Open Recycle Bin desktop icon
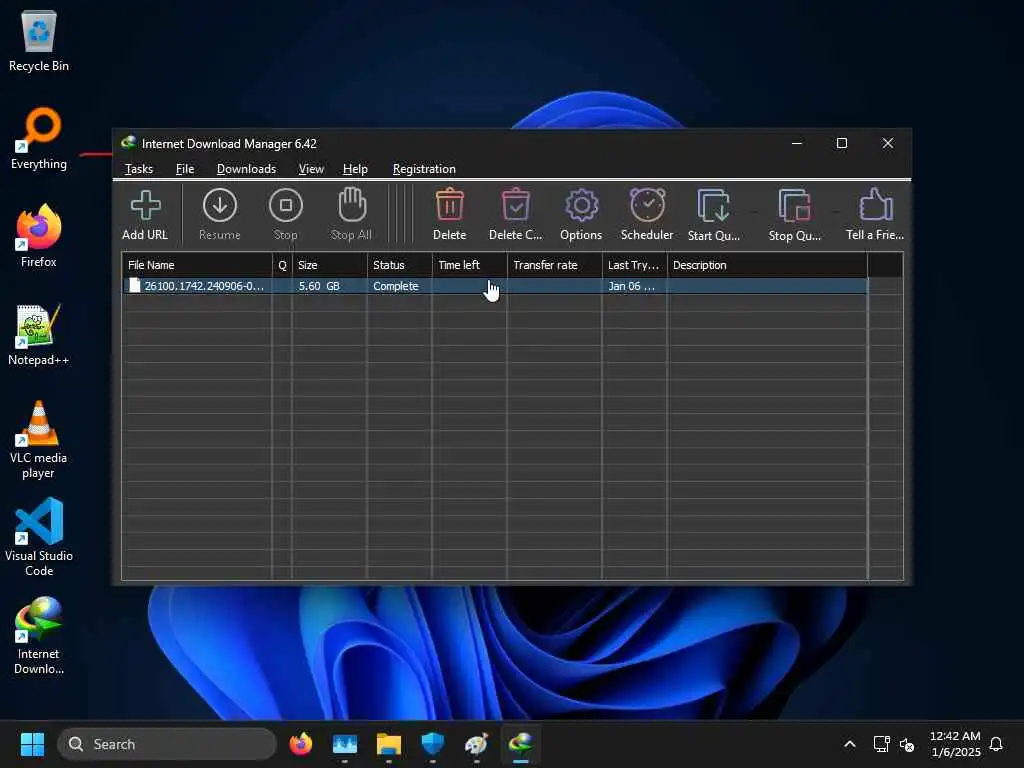The height and width of the screenshot is (768, 1024). click(39, 41)
